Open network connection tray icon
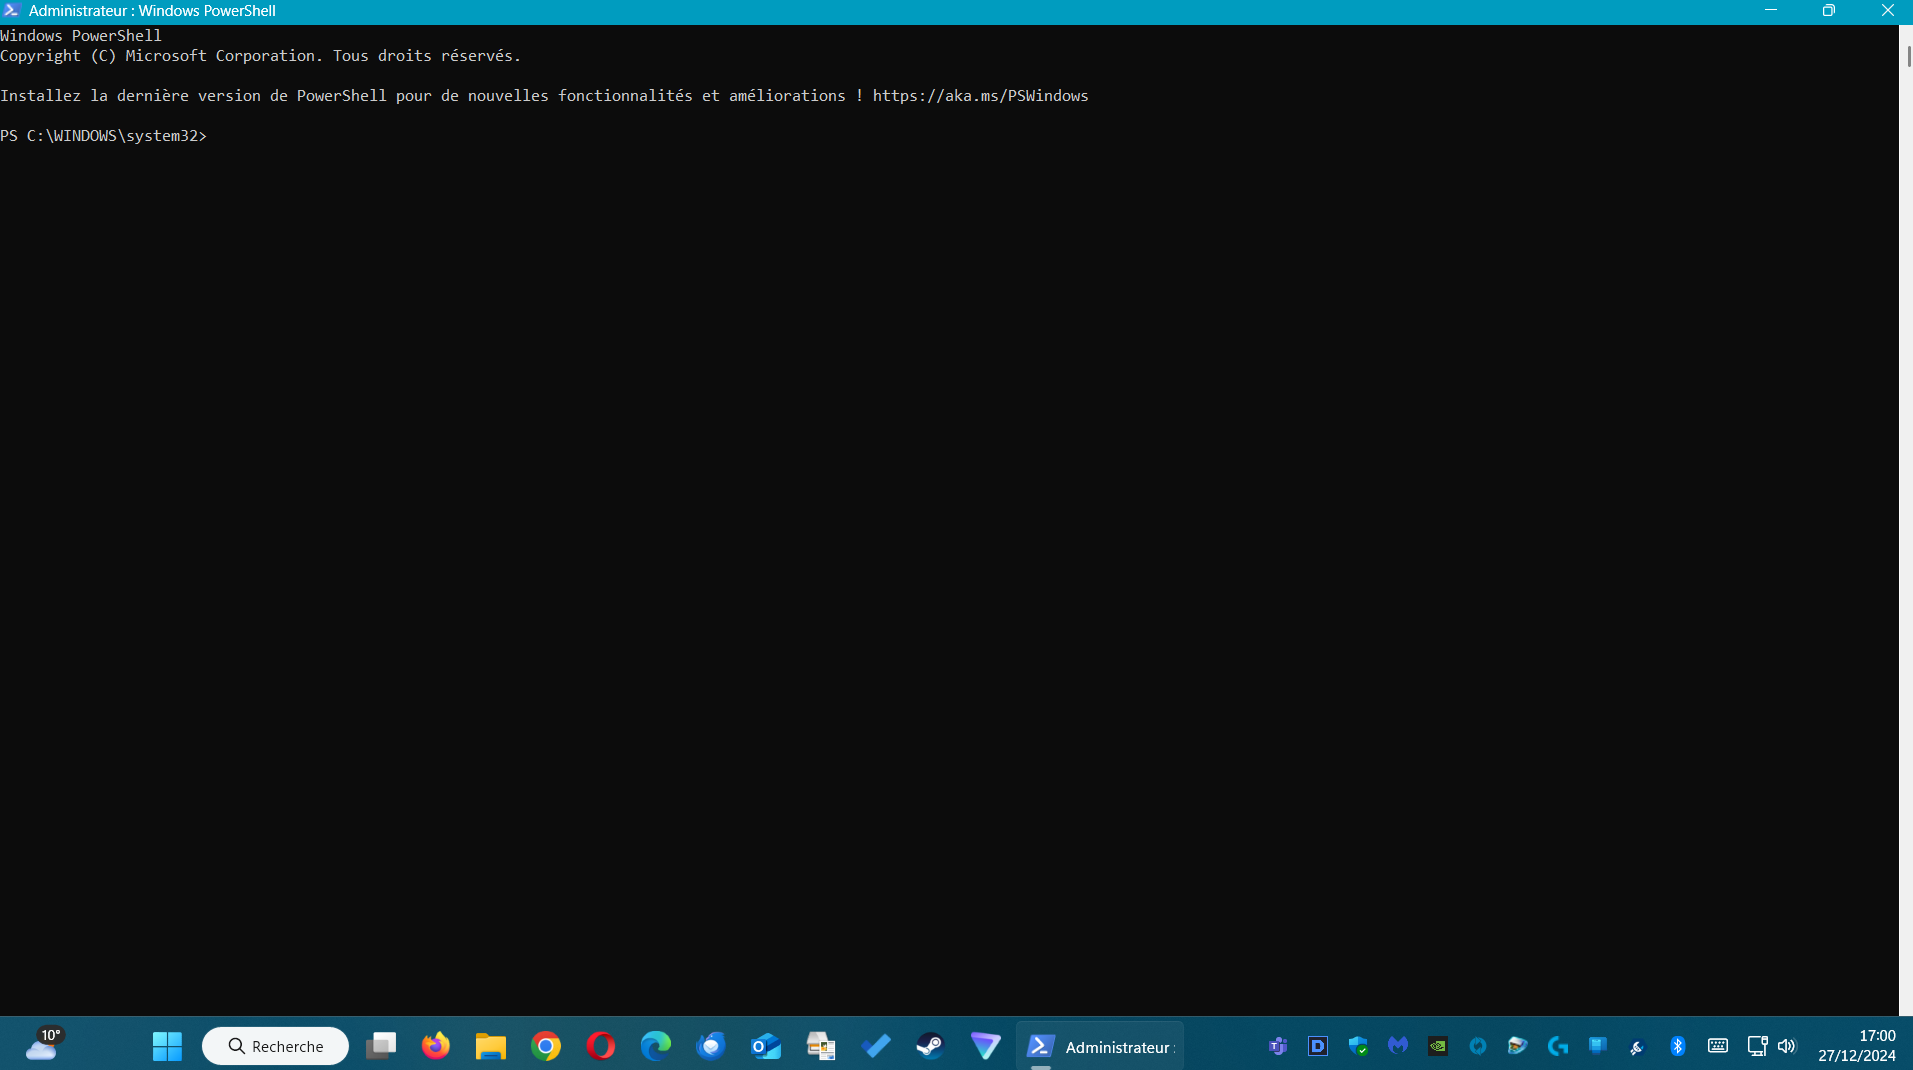 click(x=1757, y=1046)
